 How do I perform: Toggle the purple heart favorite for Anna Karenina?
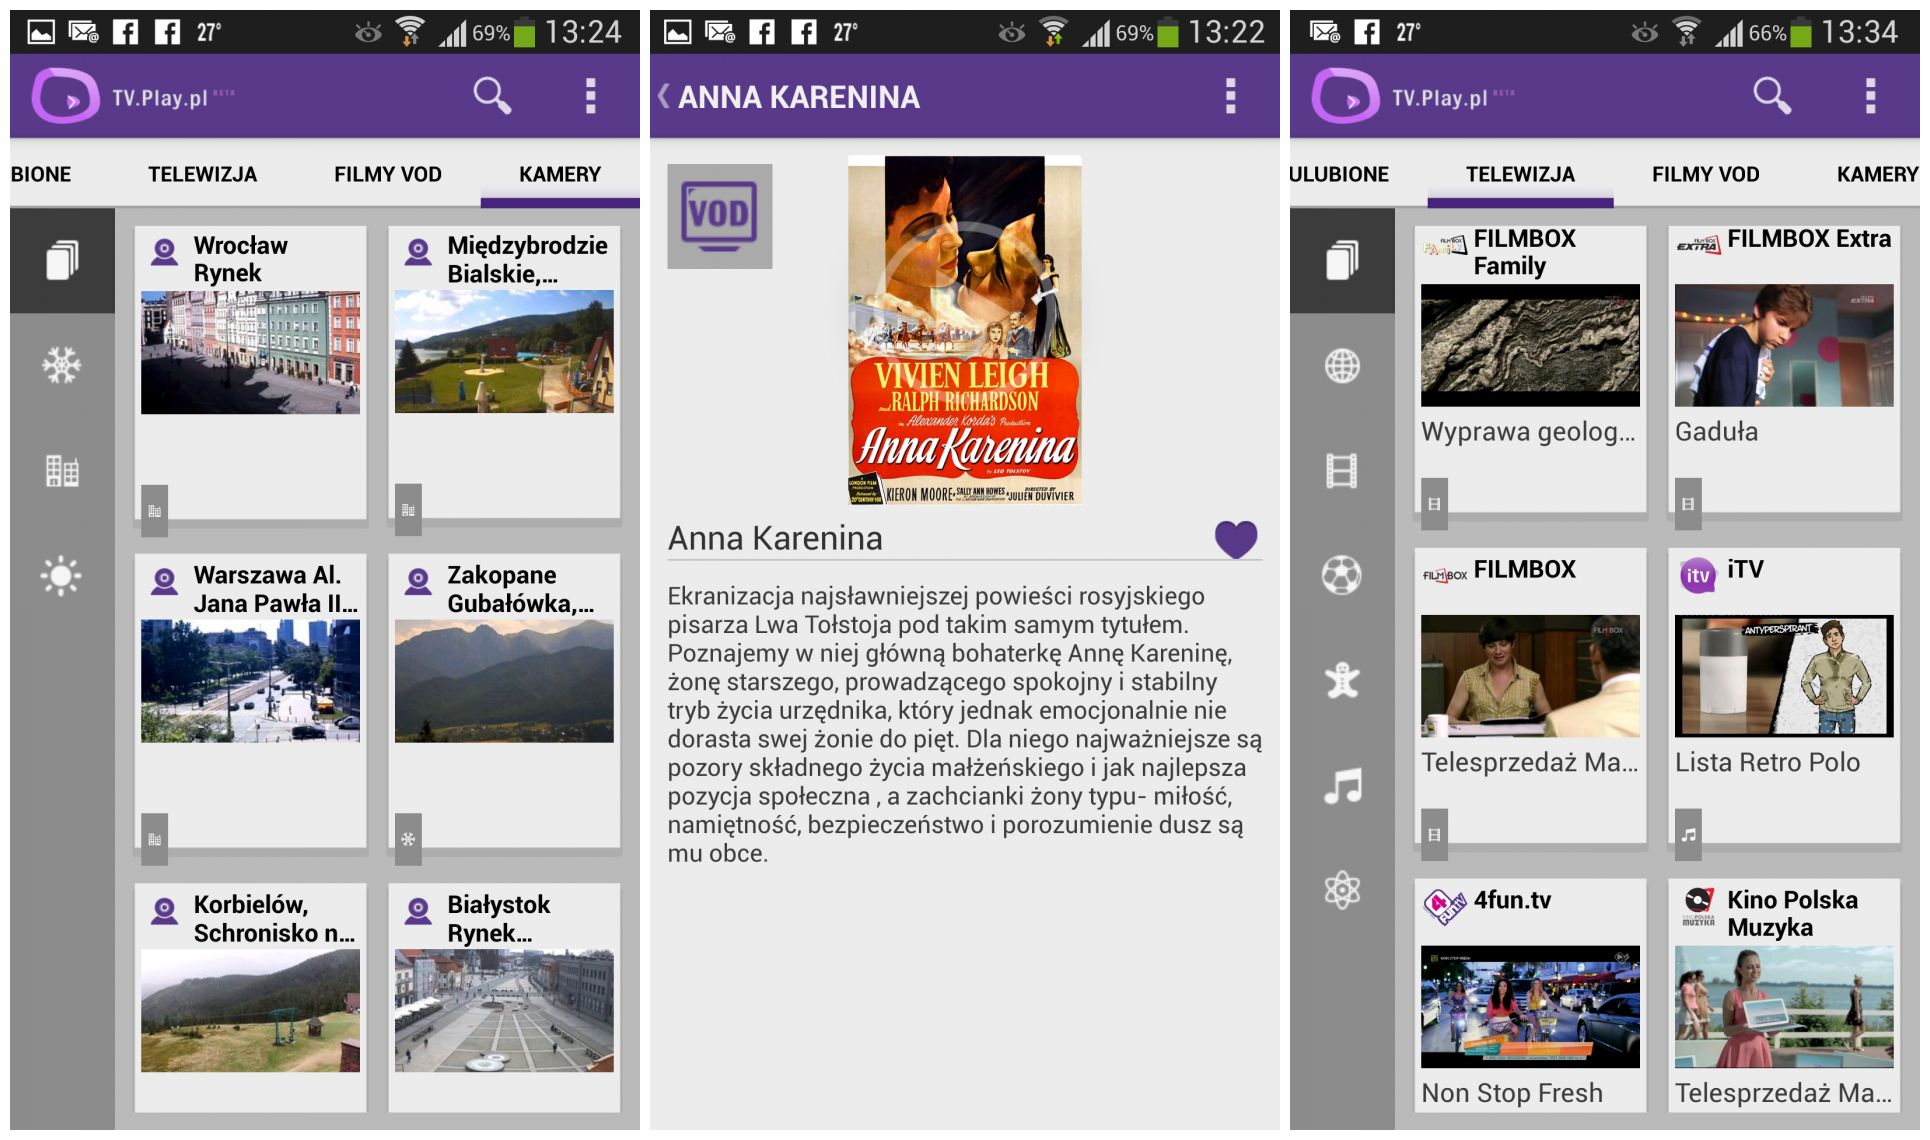(x=1235, y=540)
